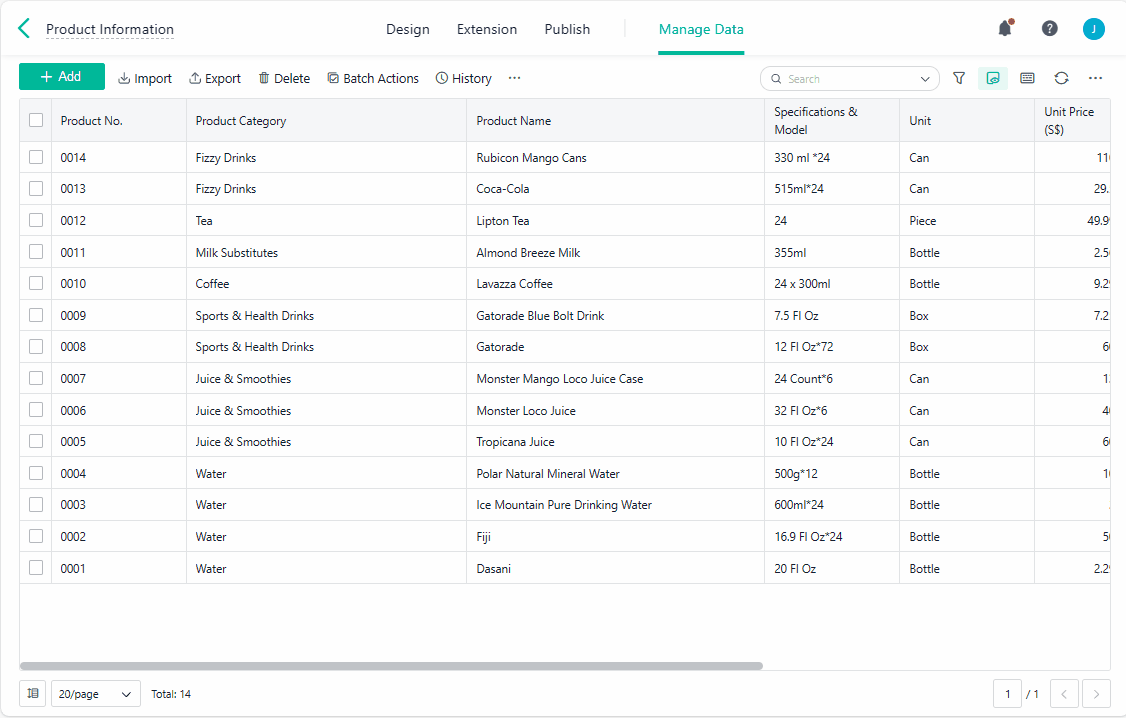
Task: Expand the search field dropdown arrow
Action: point(925,79)
